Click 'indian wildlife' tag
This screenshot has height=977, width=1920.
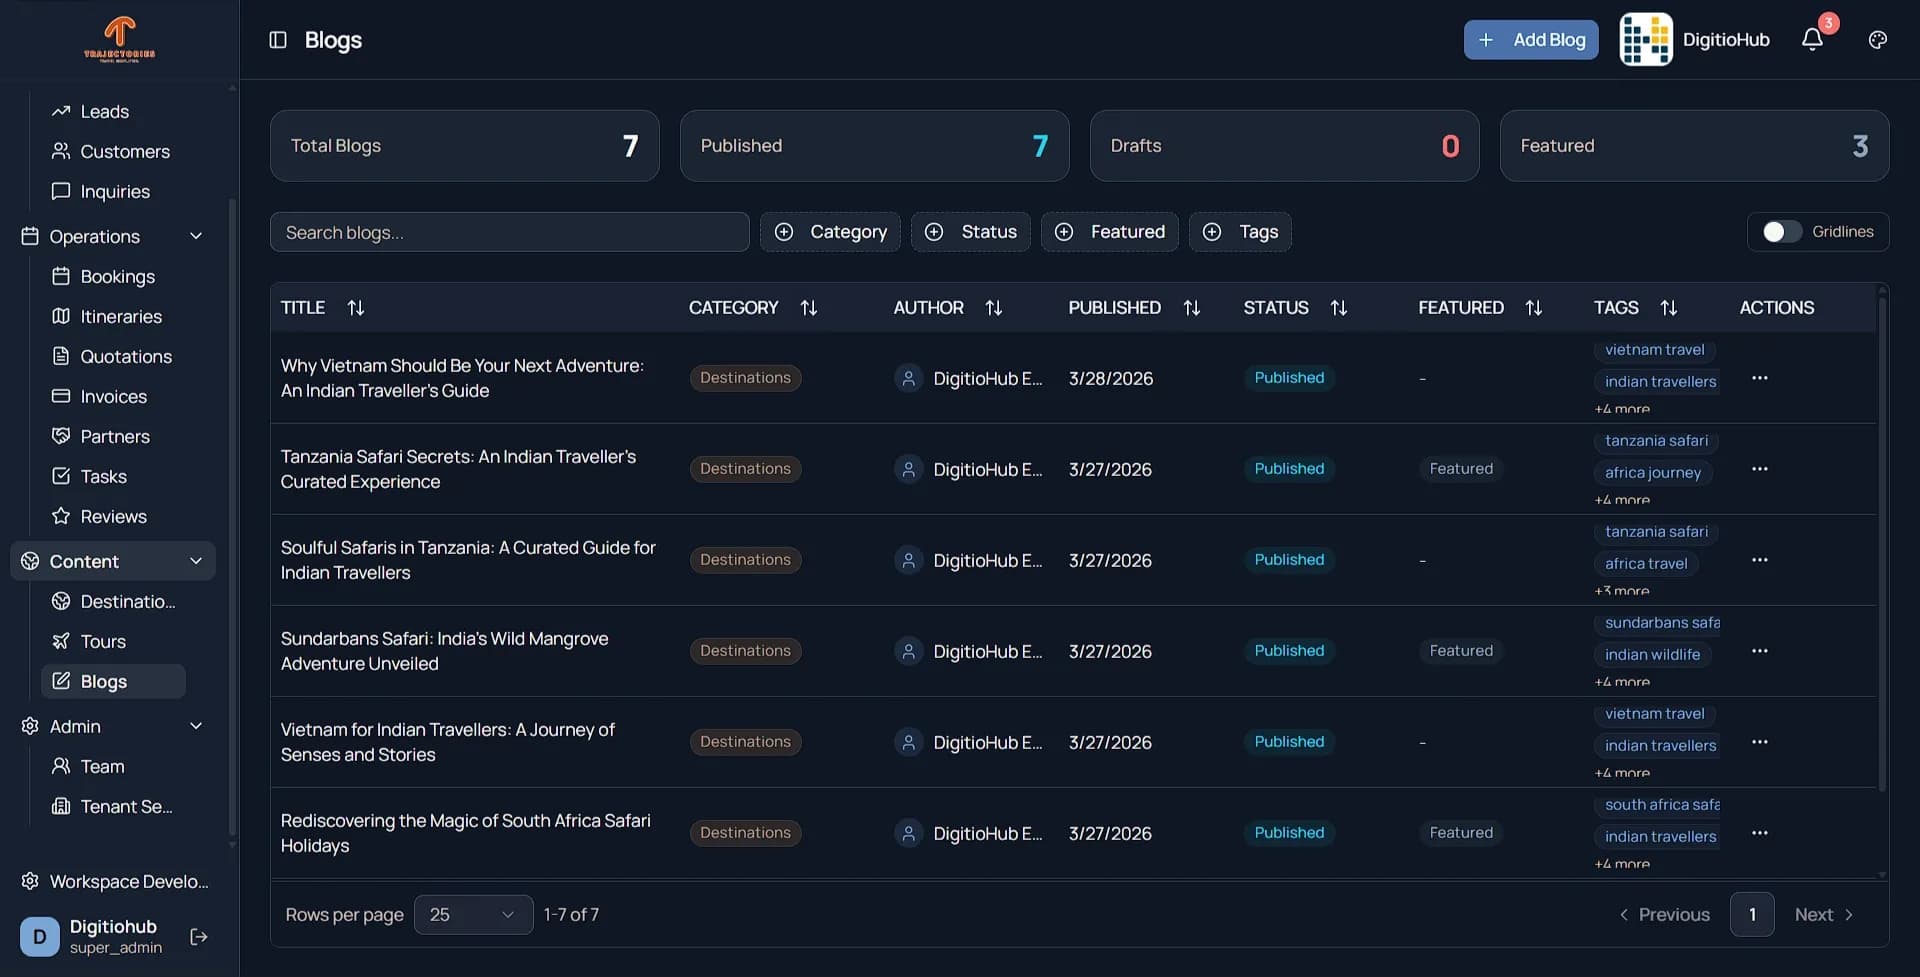click(1652, 655)
